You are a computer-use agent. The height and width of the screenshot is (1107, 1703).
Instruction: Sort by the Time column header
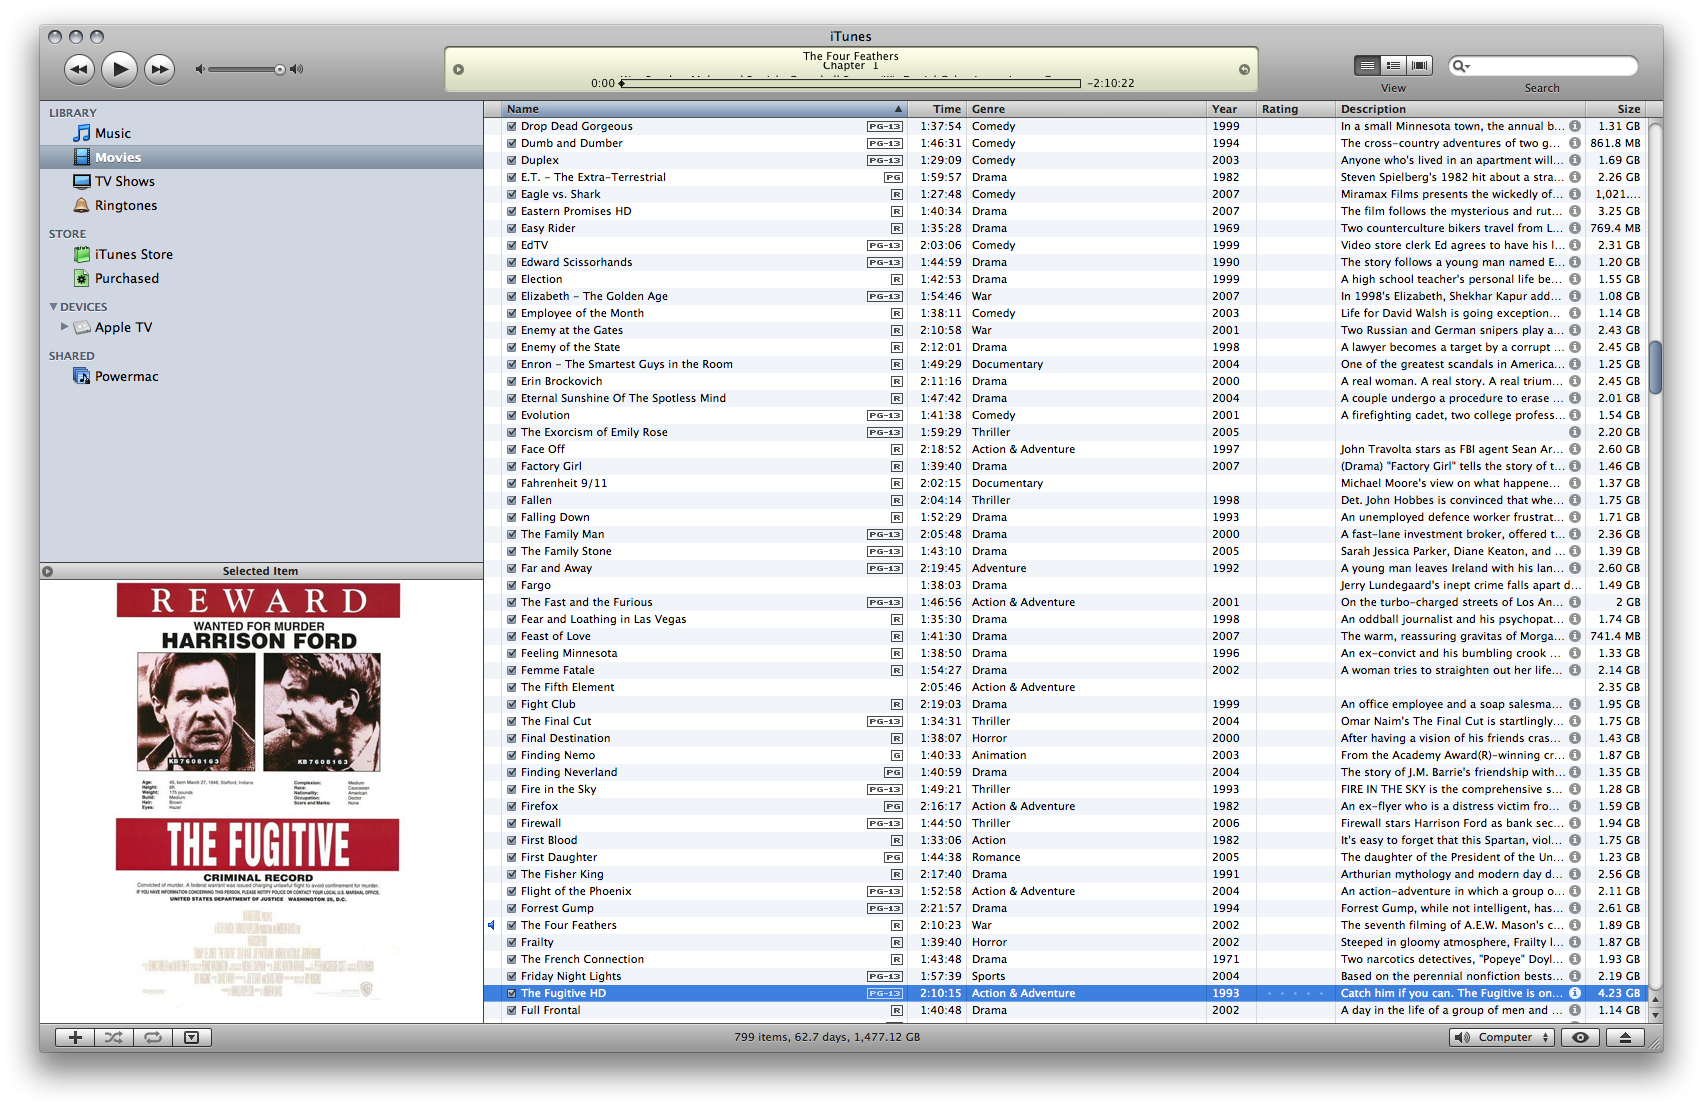click(x=937, y=109)
